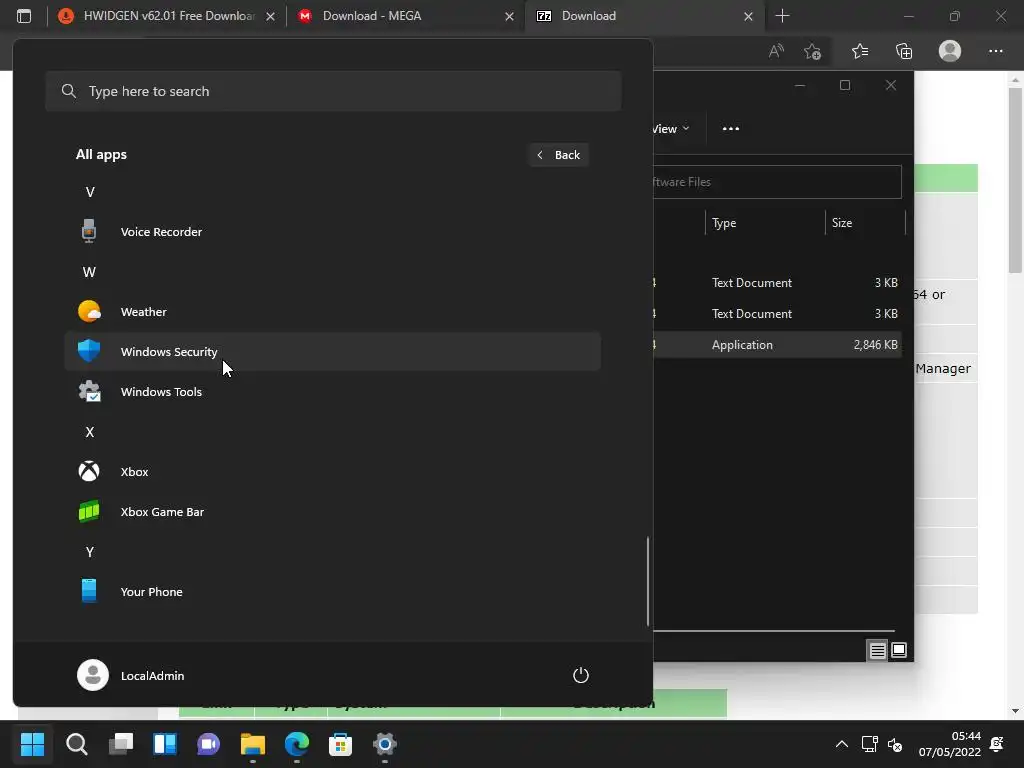The height and width of the screenshot is (768, 1024).
Task: Open Settings from taskbar
Action: 385,744
